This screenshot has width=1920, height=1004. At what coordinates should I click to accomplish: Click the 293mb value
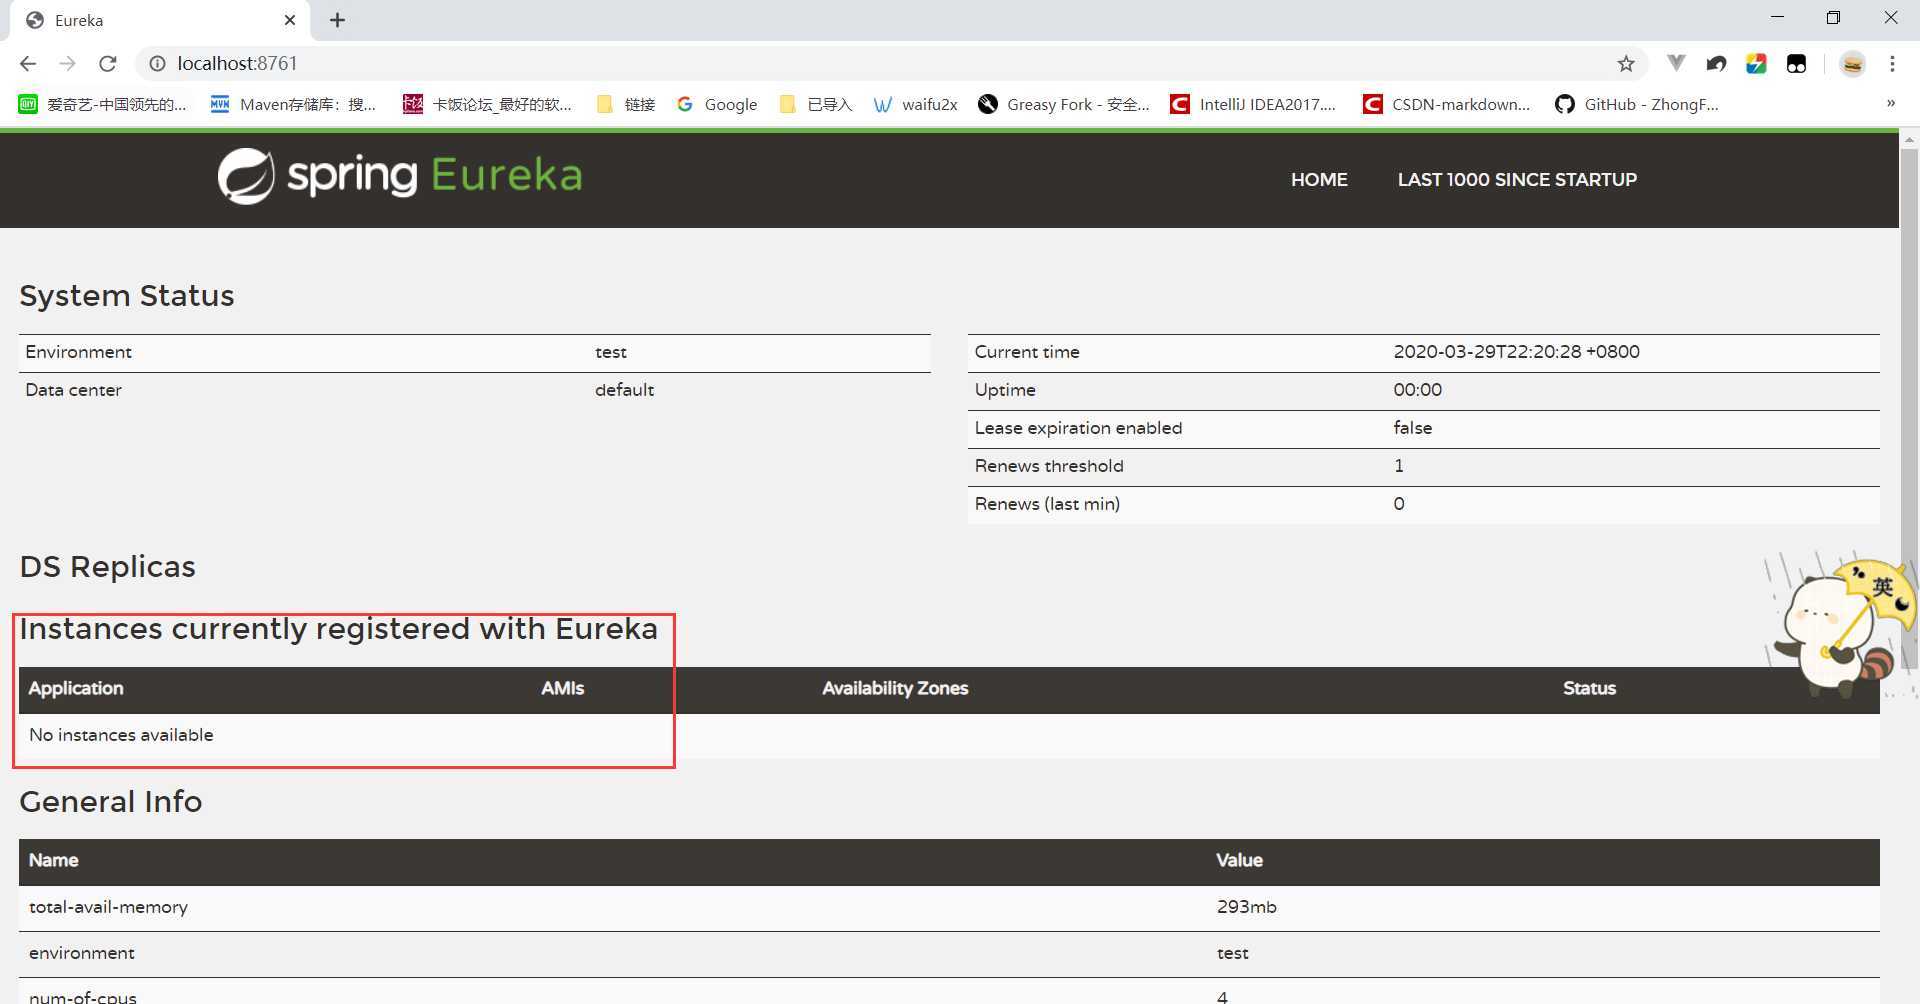[x=1246, y=907]
